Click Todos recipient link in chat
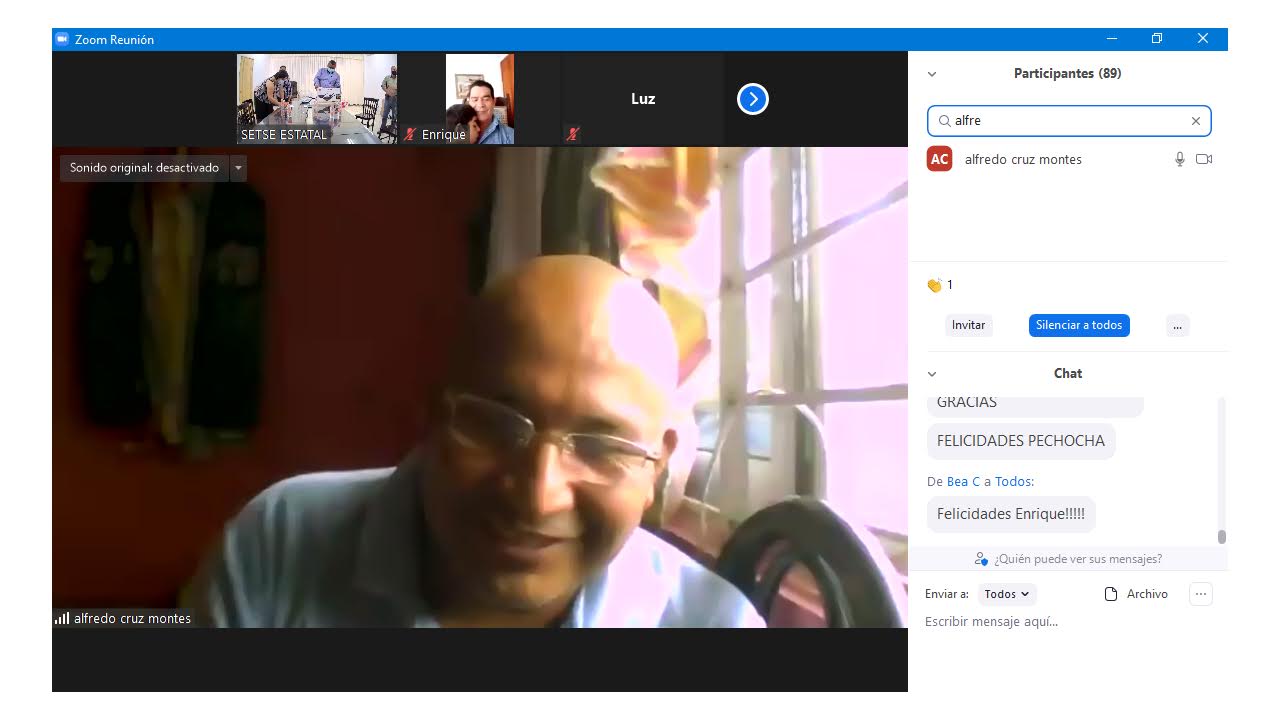The height and width of the screenshot is (720, 1280). 1012,482
